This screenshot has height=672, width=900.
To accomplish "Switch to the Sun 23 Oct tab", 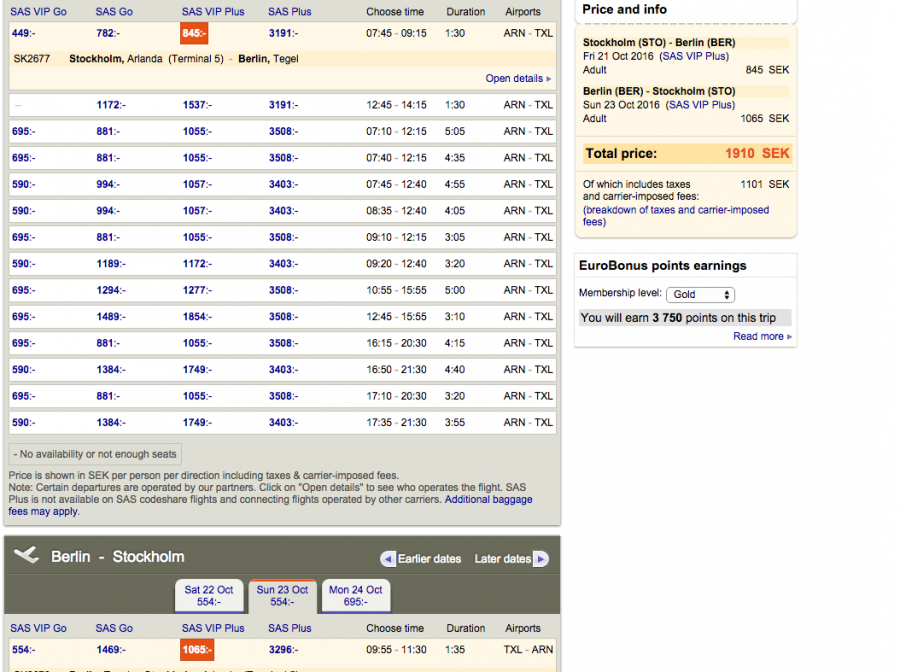I will point(282,596).
